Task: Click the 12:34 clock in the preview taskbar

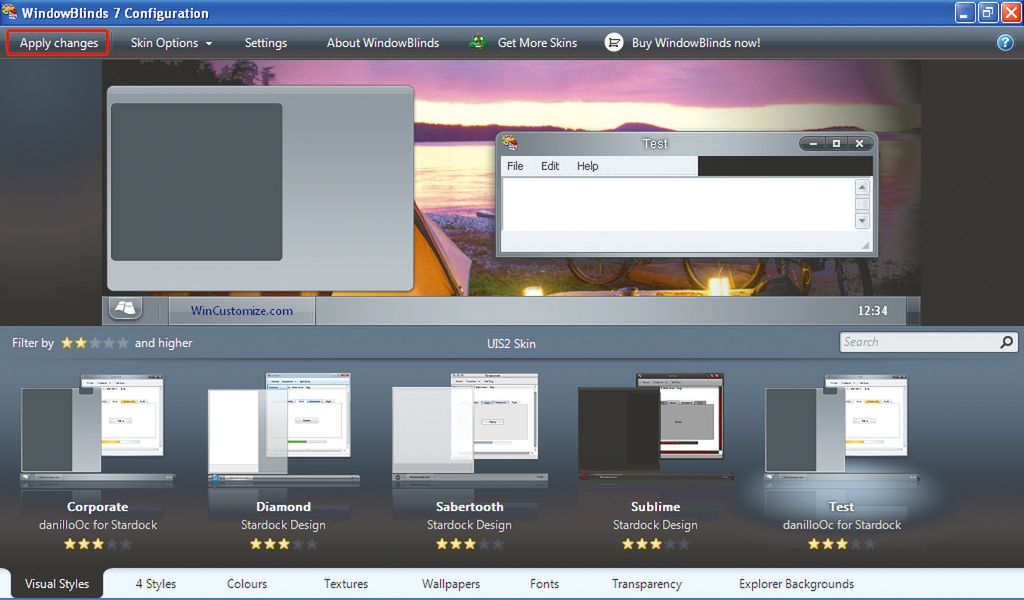Action: [x=872, y=311]
